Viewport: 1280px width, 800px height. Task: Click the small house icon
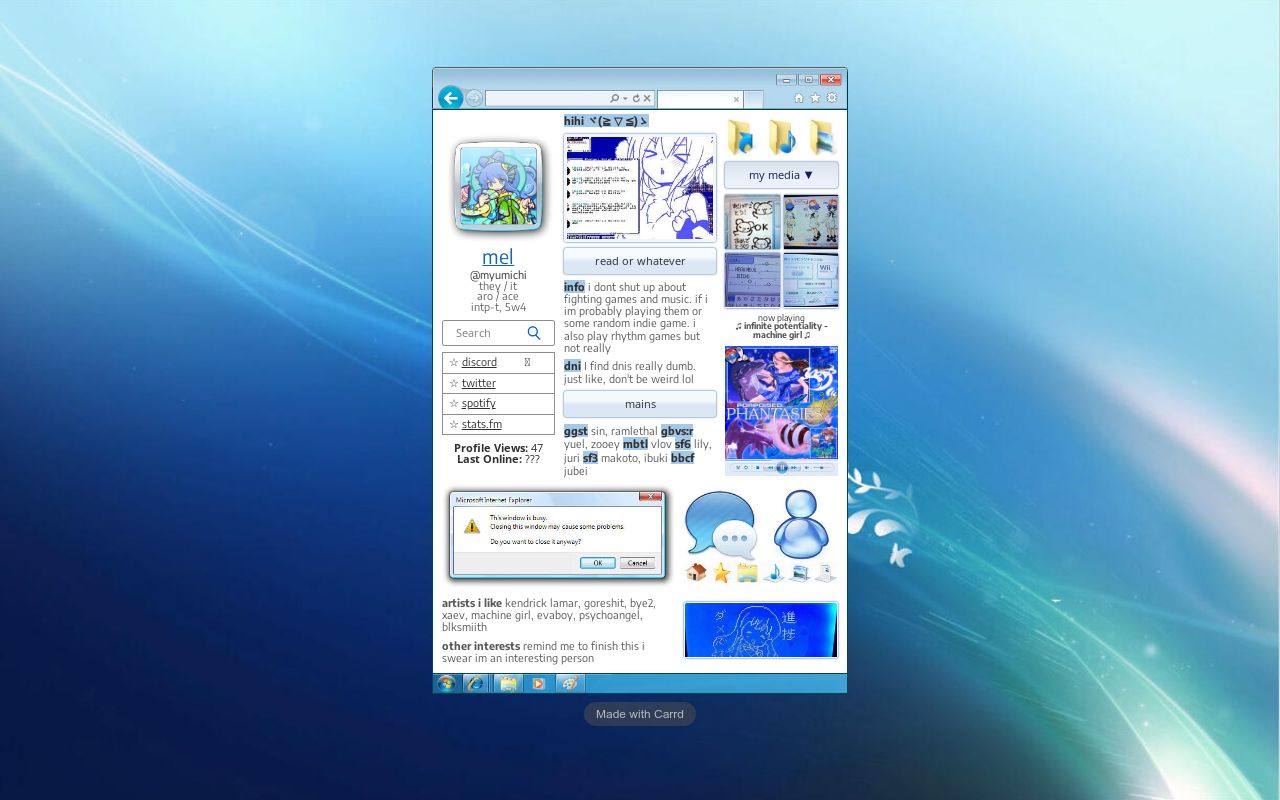tap(696, 573)
